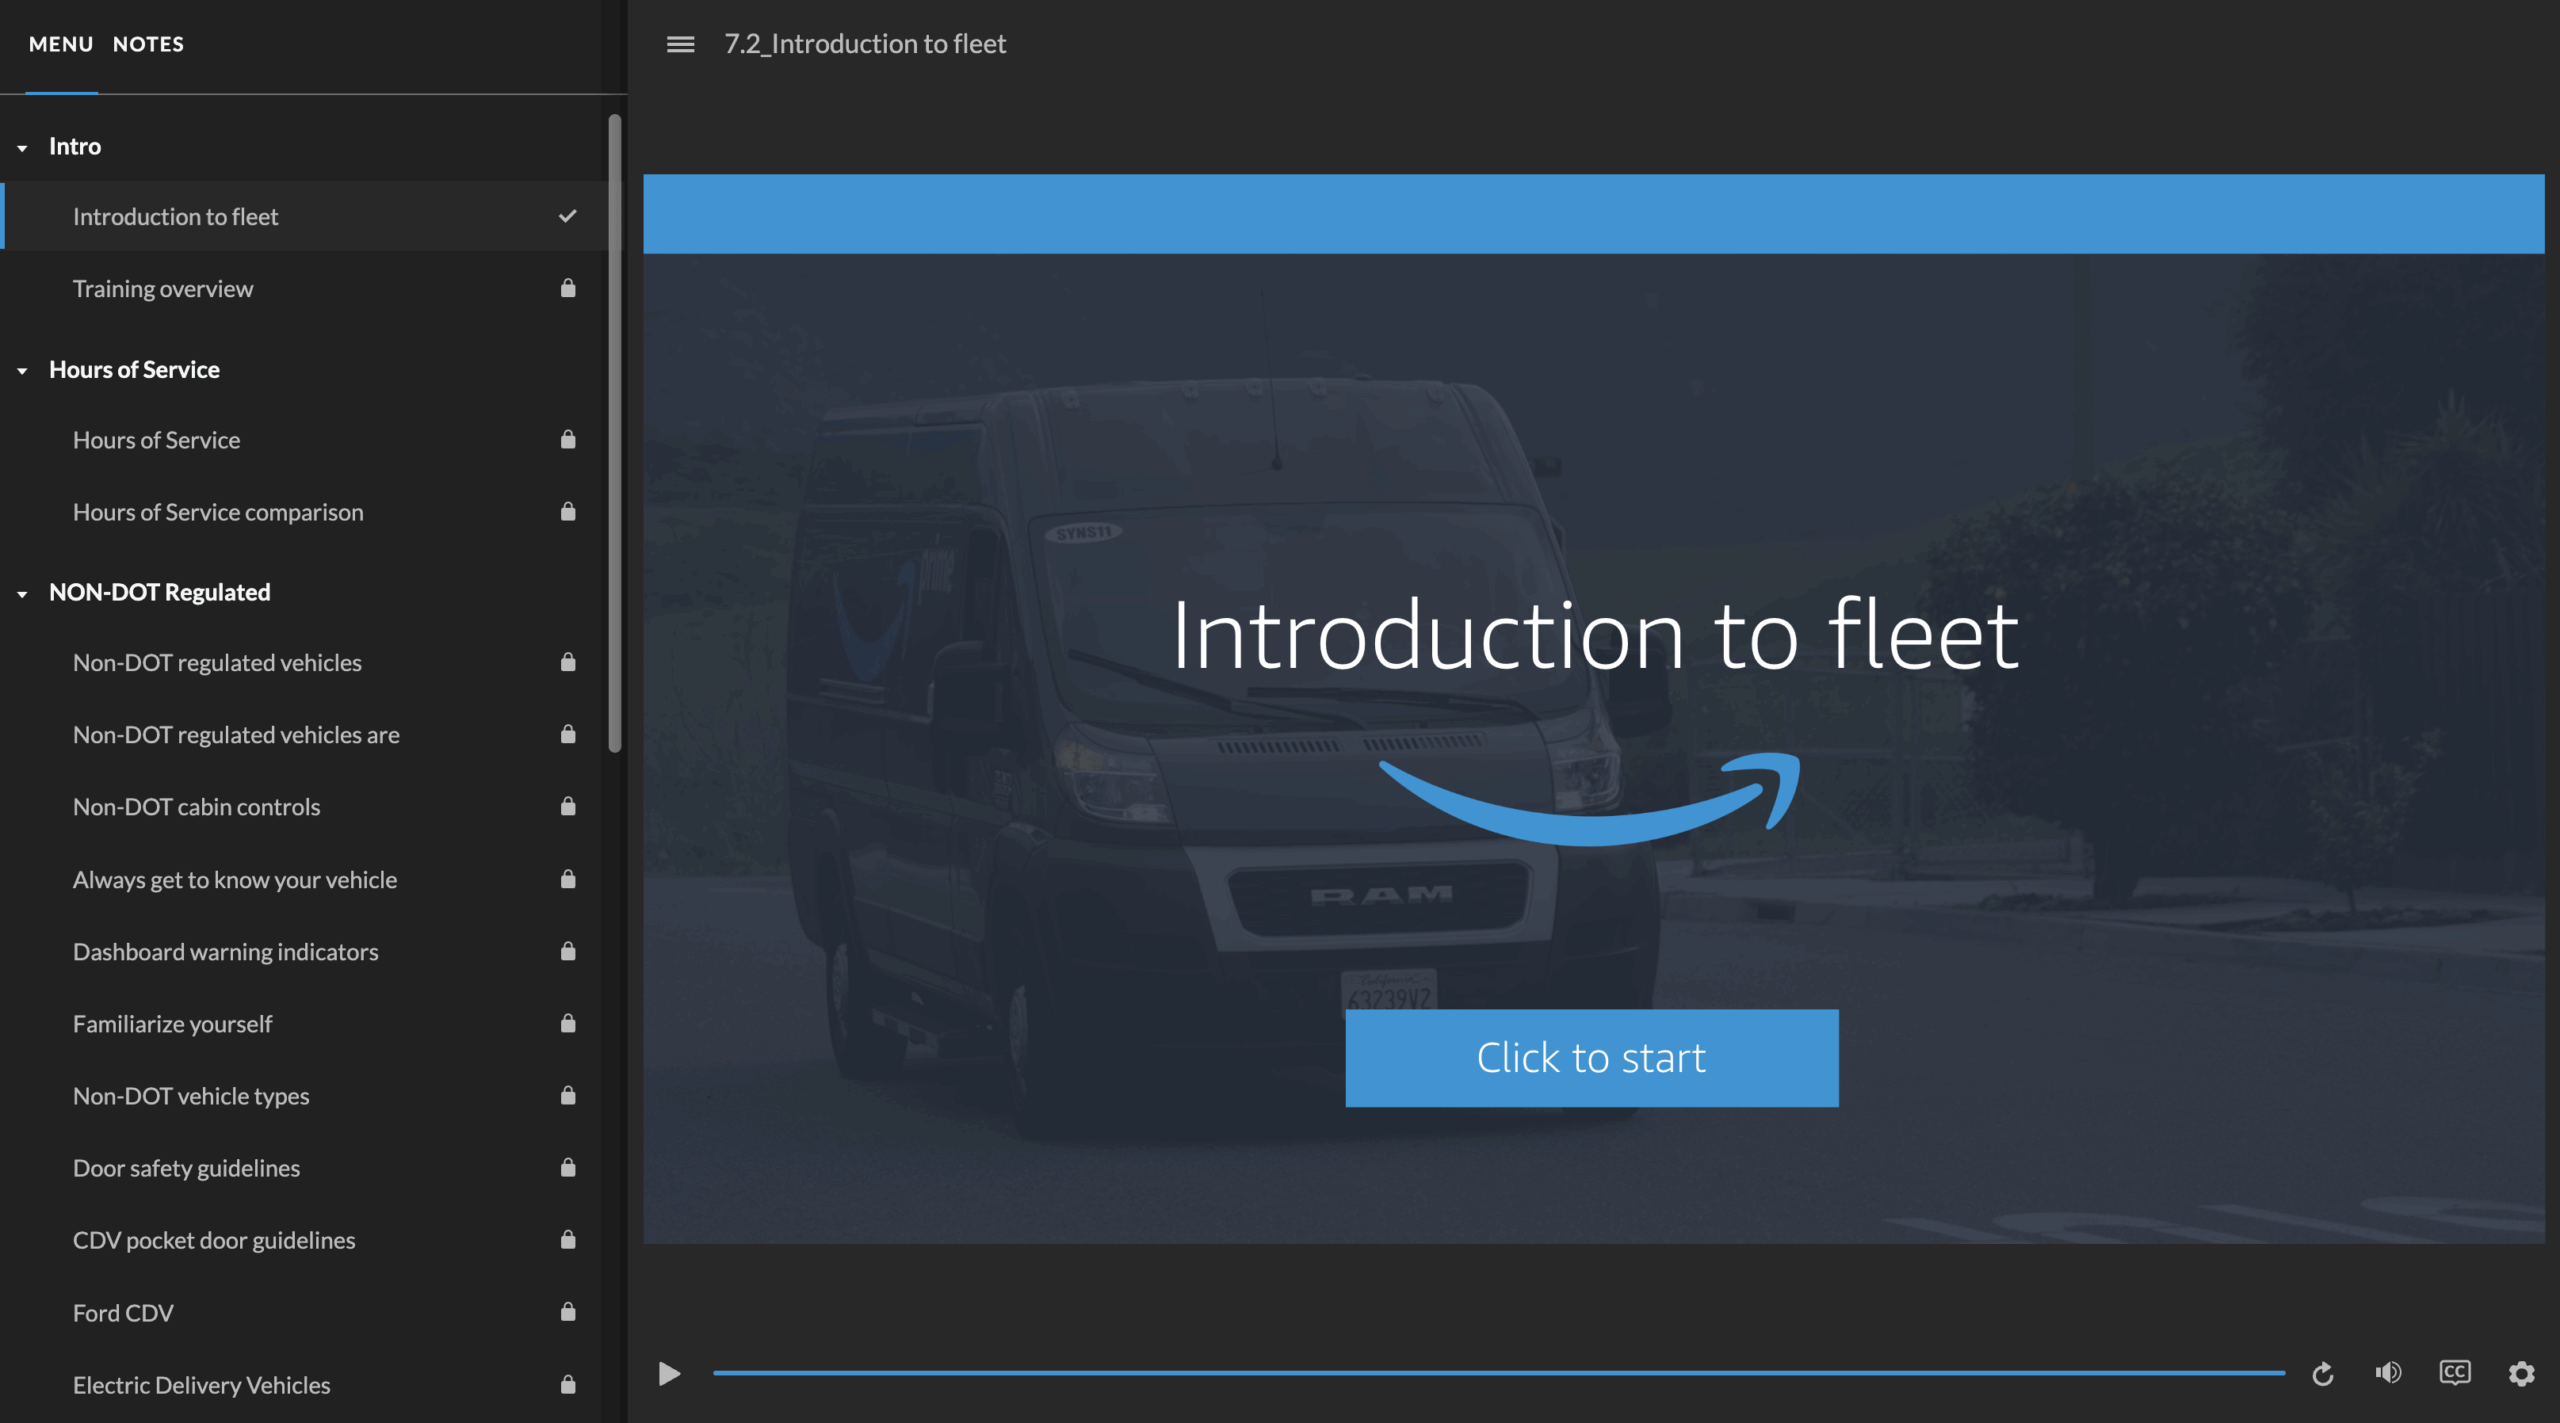Viewport: 2560px width, 1423px height.
Task: Click the Intro section heading
Action: 75,146
